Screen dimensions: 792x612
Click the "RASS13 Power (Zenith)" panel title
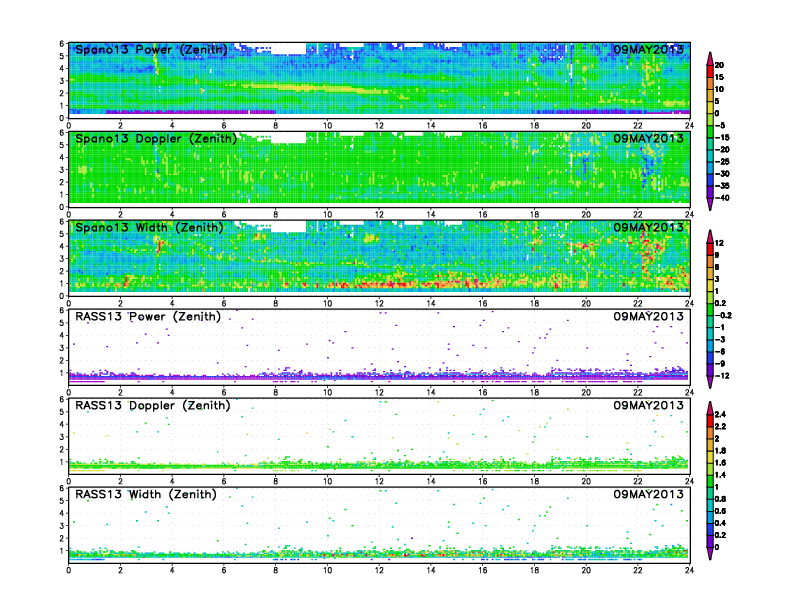[148, 317]
